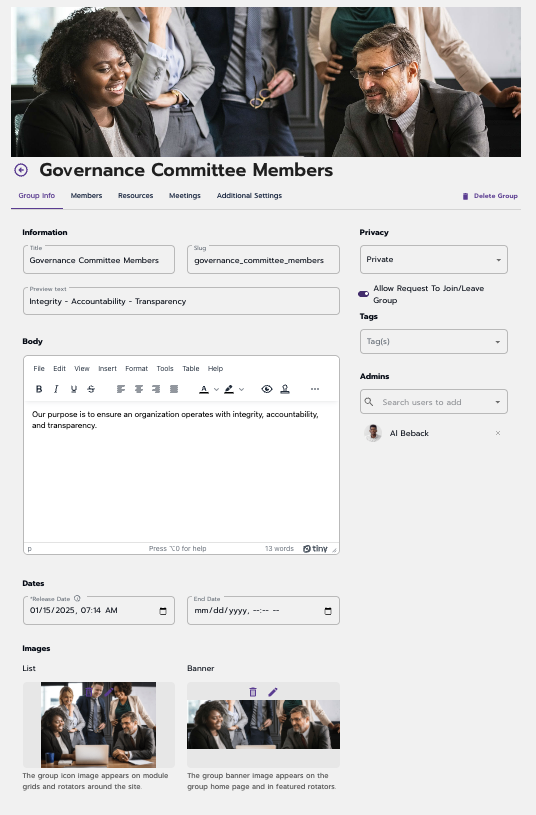Reveal more toolbar options with the ellipsis
The height and width of the screenshot is (815, 536).
coord(315,389)
